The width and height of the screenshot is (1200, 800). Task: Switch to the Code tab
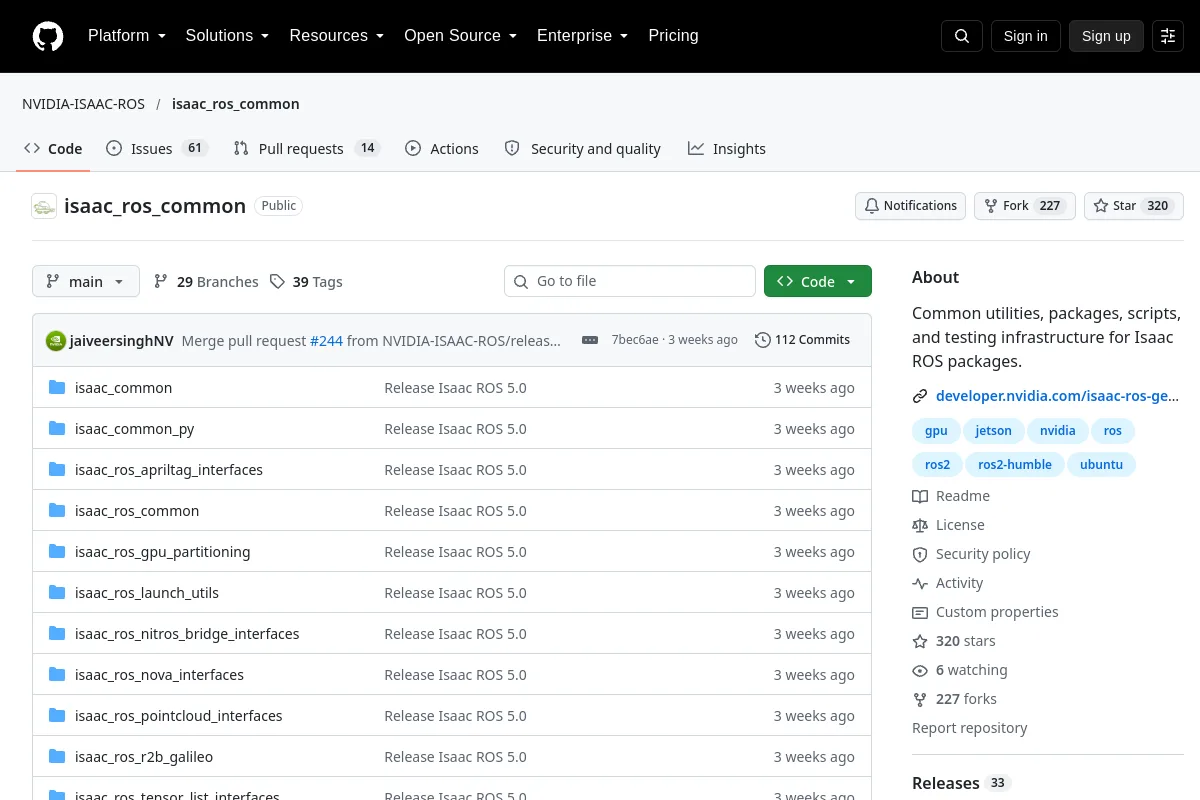click(x=53, y=148)
